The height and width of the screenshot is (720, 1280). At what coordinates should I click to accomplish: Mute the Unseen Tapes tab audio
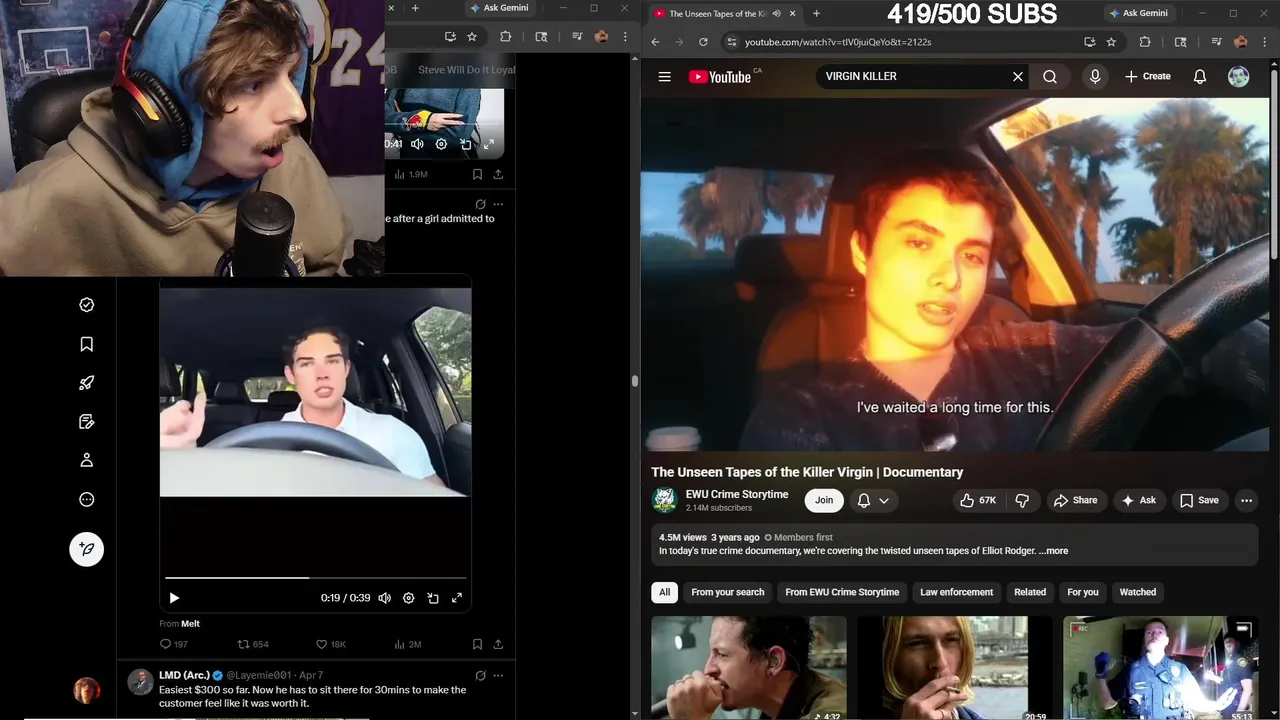[776, 14]
